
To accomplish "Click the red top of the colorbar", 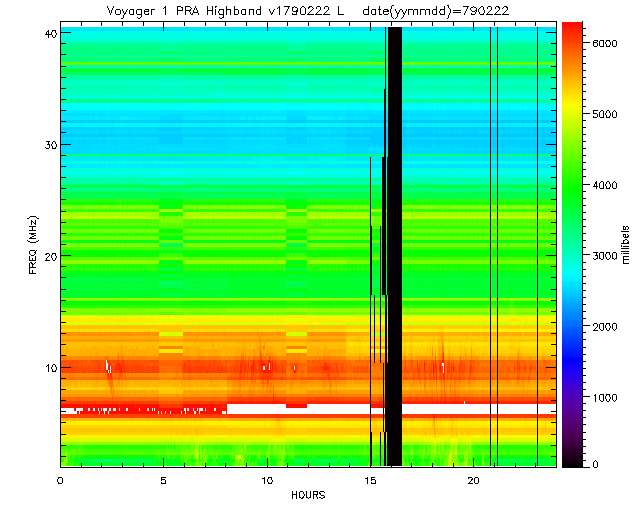I will 573,28.
